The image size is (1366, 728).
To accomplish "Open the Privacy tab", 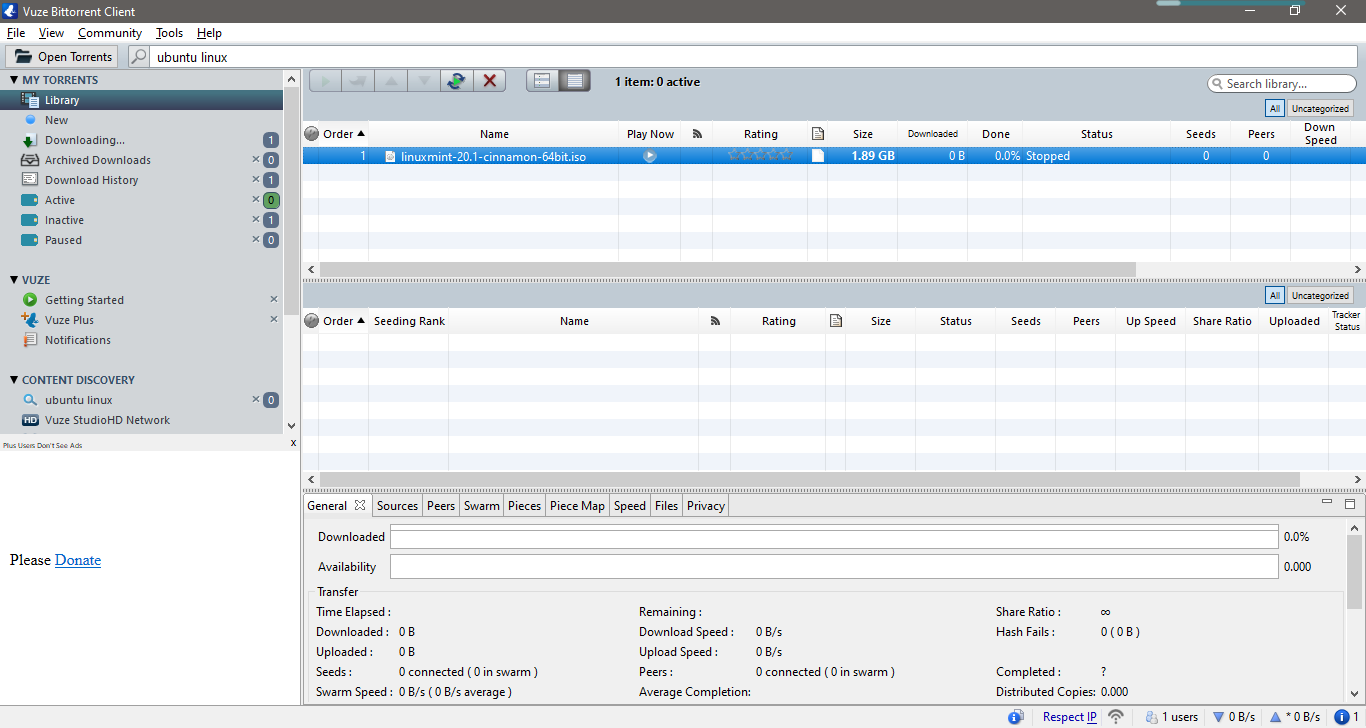I will coord(706,506).
